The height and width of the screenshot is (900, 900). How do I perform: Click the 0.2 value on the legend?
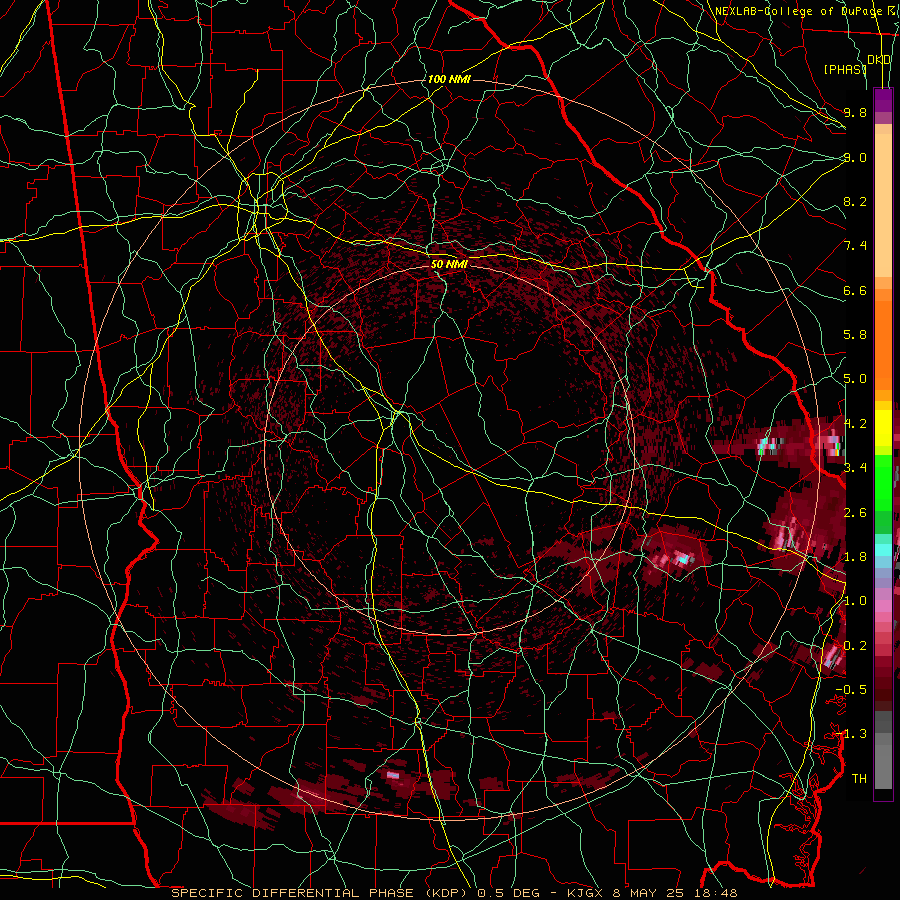[855, 646]
